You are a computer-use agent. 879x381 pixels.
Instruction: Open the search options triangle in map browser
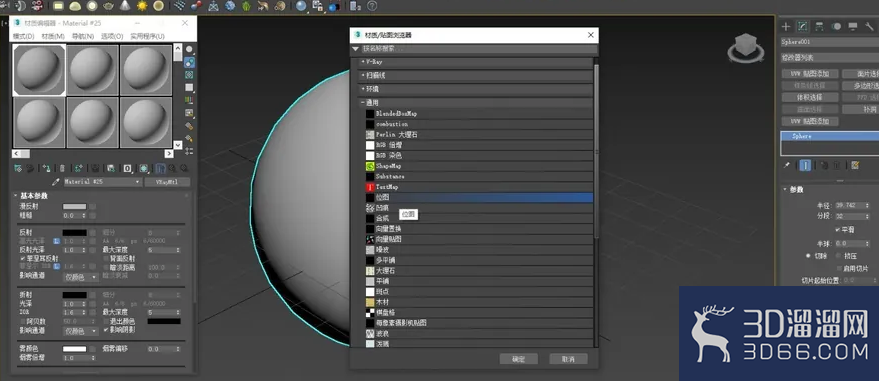[x=355, y=49]
